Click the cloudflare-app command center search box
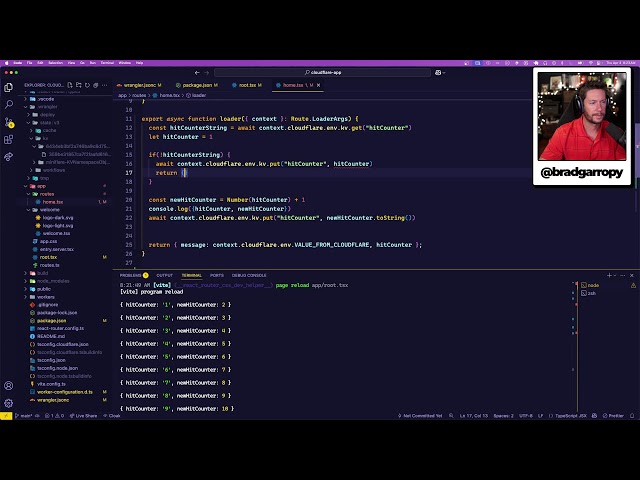 click(322, 73)
